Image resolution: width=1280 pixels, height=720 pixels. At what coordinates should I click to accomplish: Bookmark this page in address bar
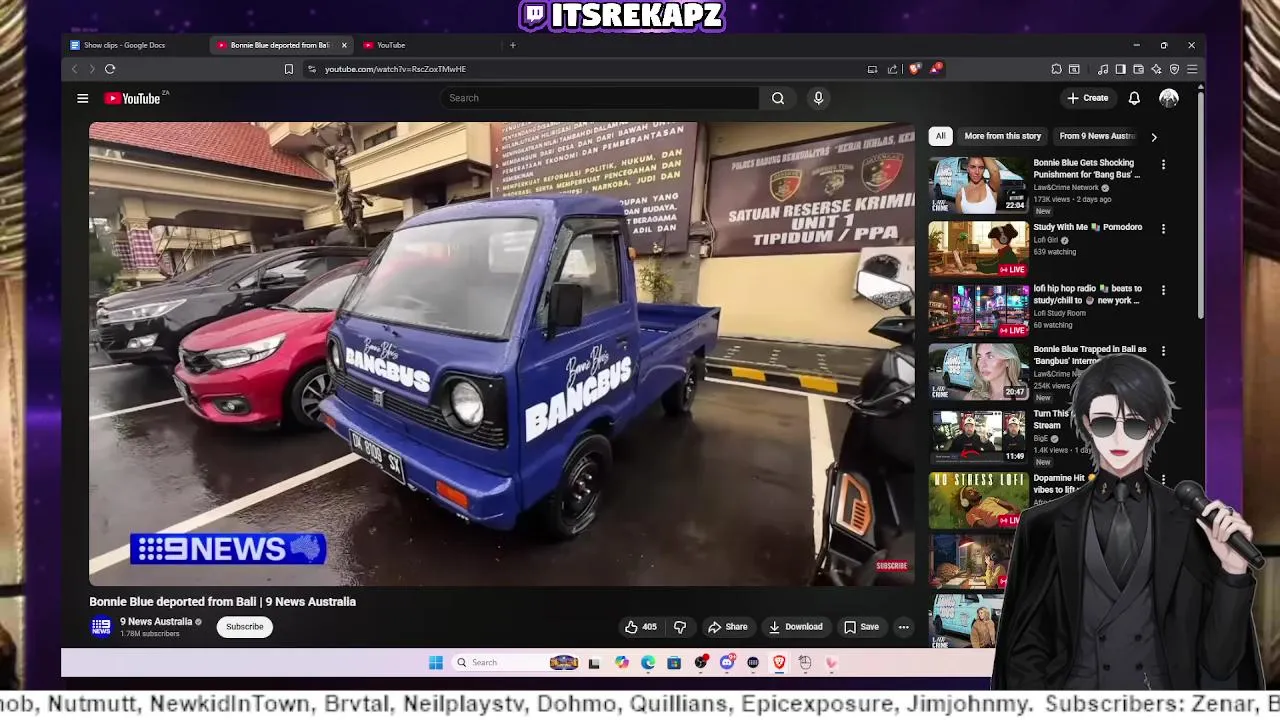[289, 69]
